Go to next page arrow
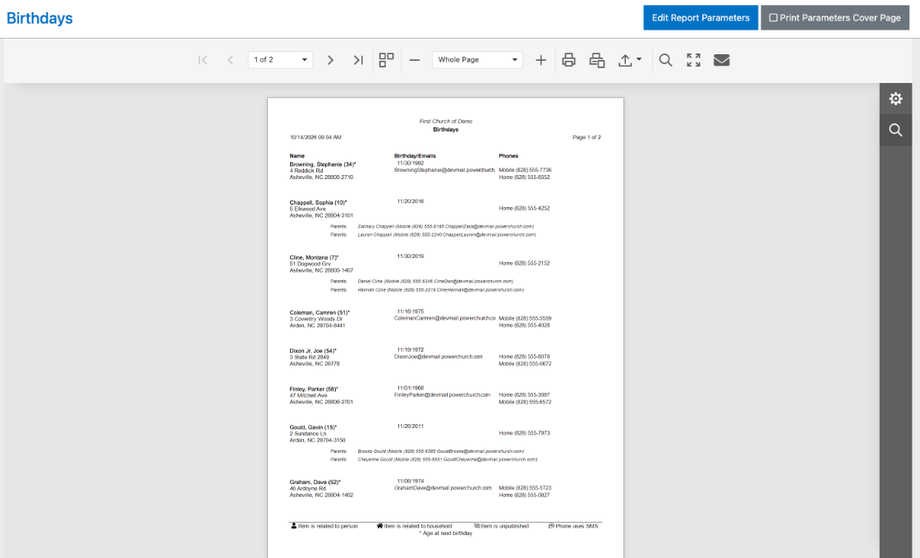The image size is (920, 558). 330,60
